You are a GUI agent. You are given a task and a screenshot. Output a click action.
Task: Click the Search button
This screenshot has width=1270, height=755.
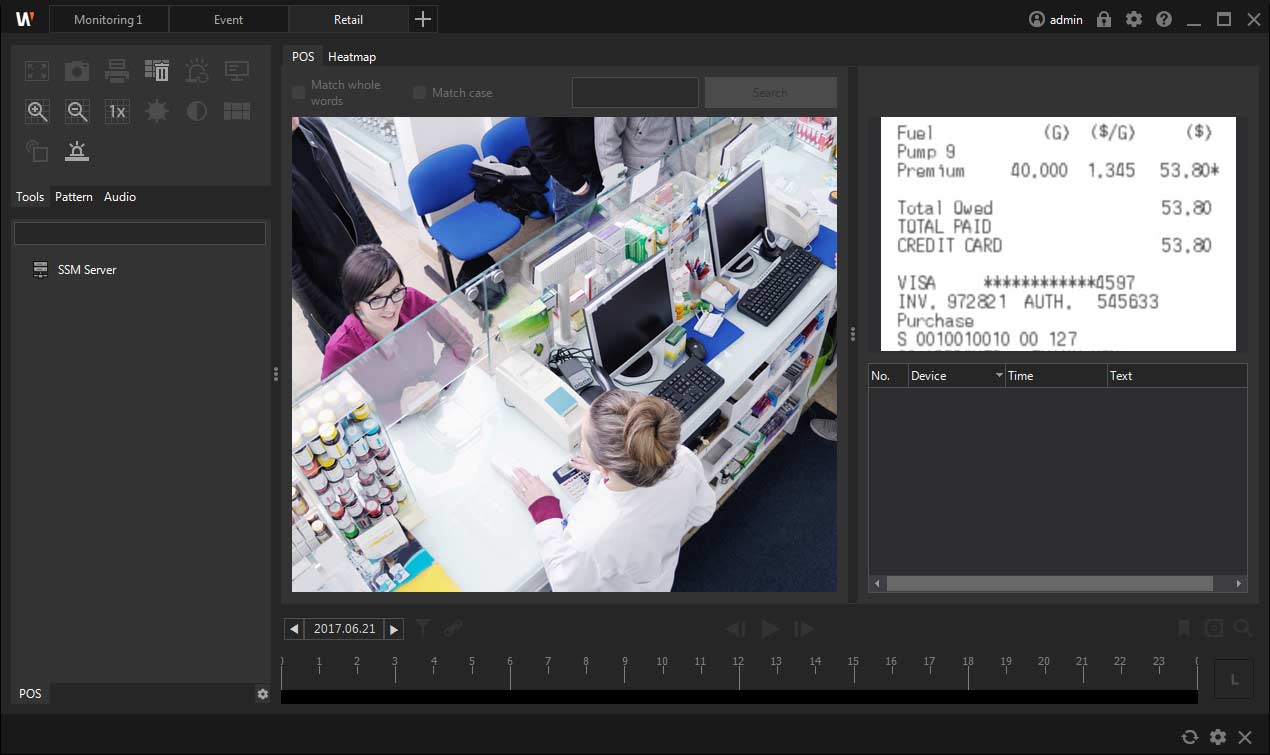770,93
